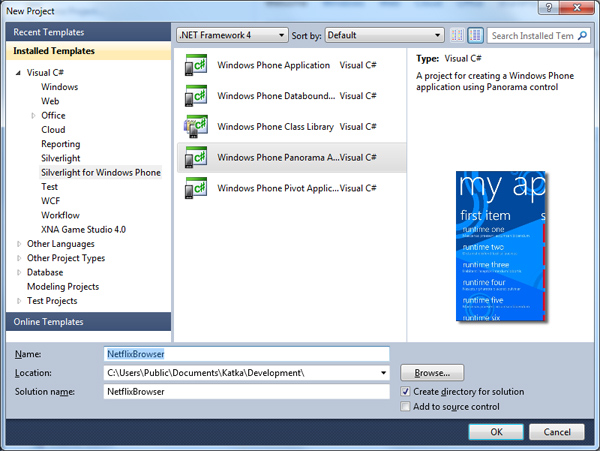This screenshot has height=451, width=600.
Task: Click the search magnifier icon
Action: pyautogui.click(x=582, y=36)
